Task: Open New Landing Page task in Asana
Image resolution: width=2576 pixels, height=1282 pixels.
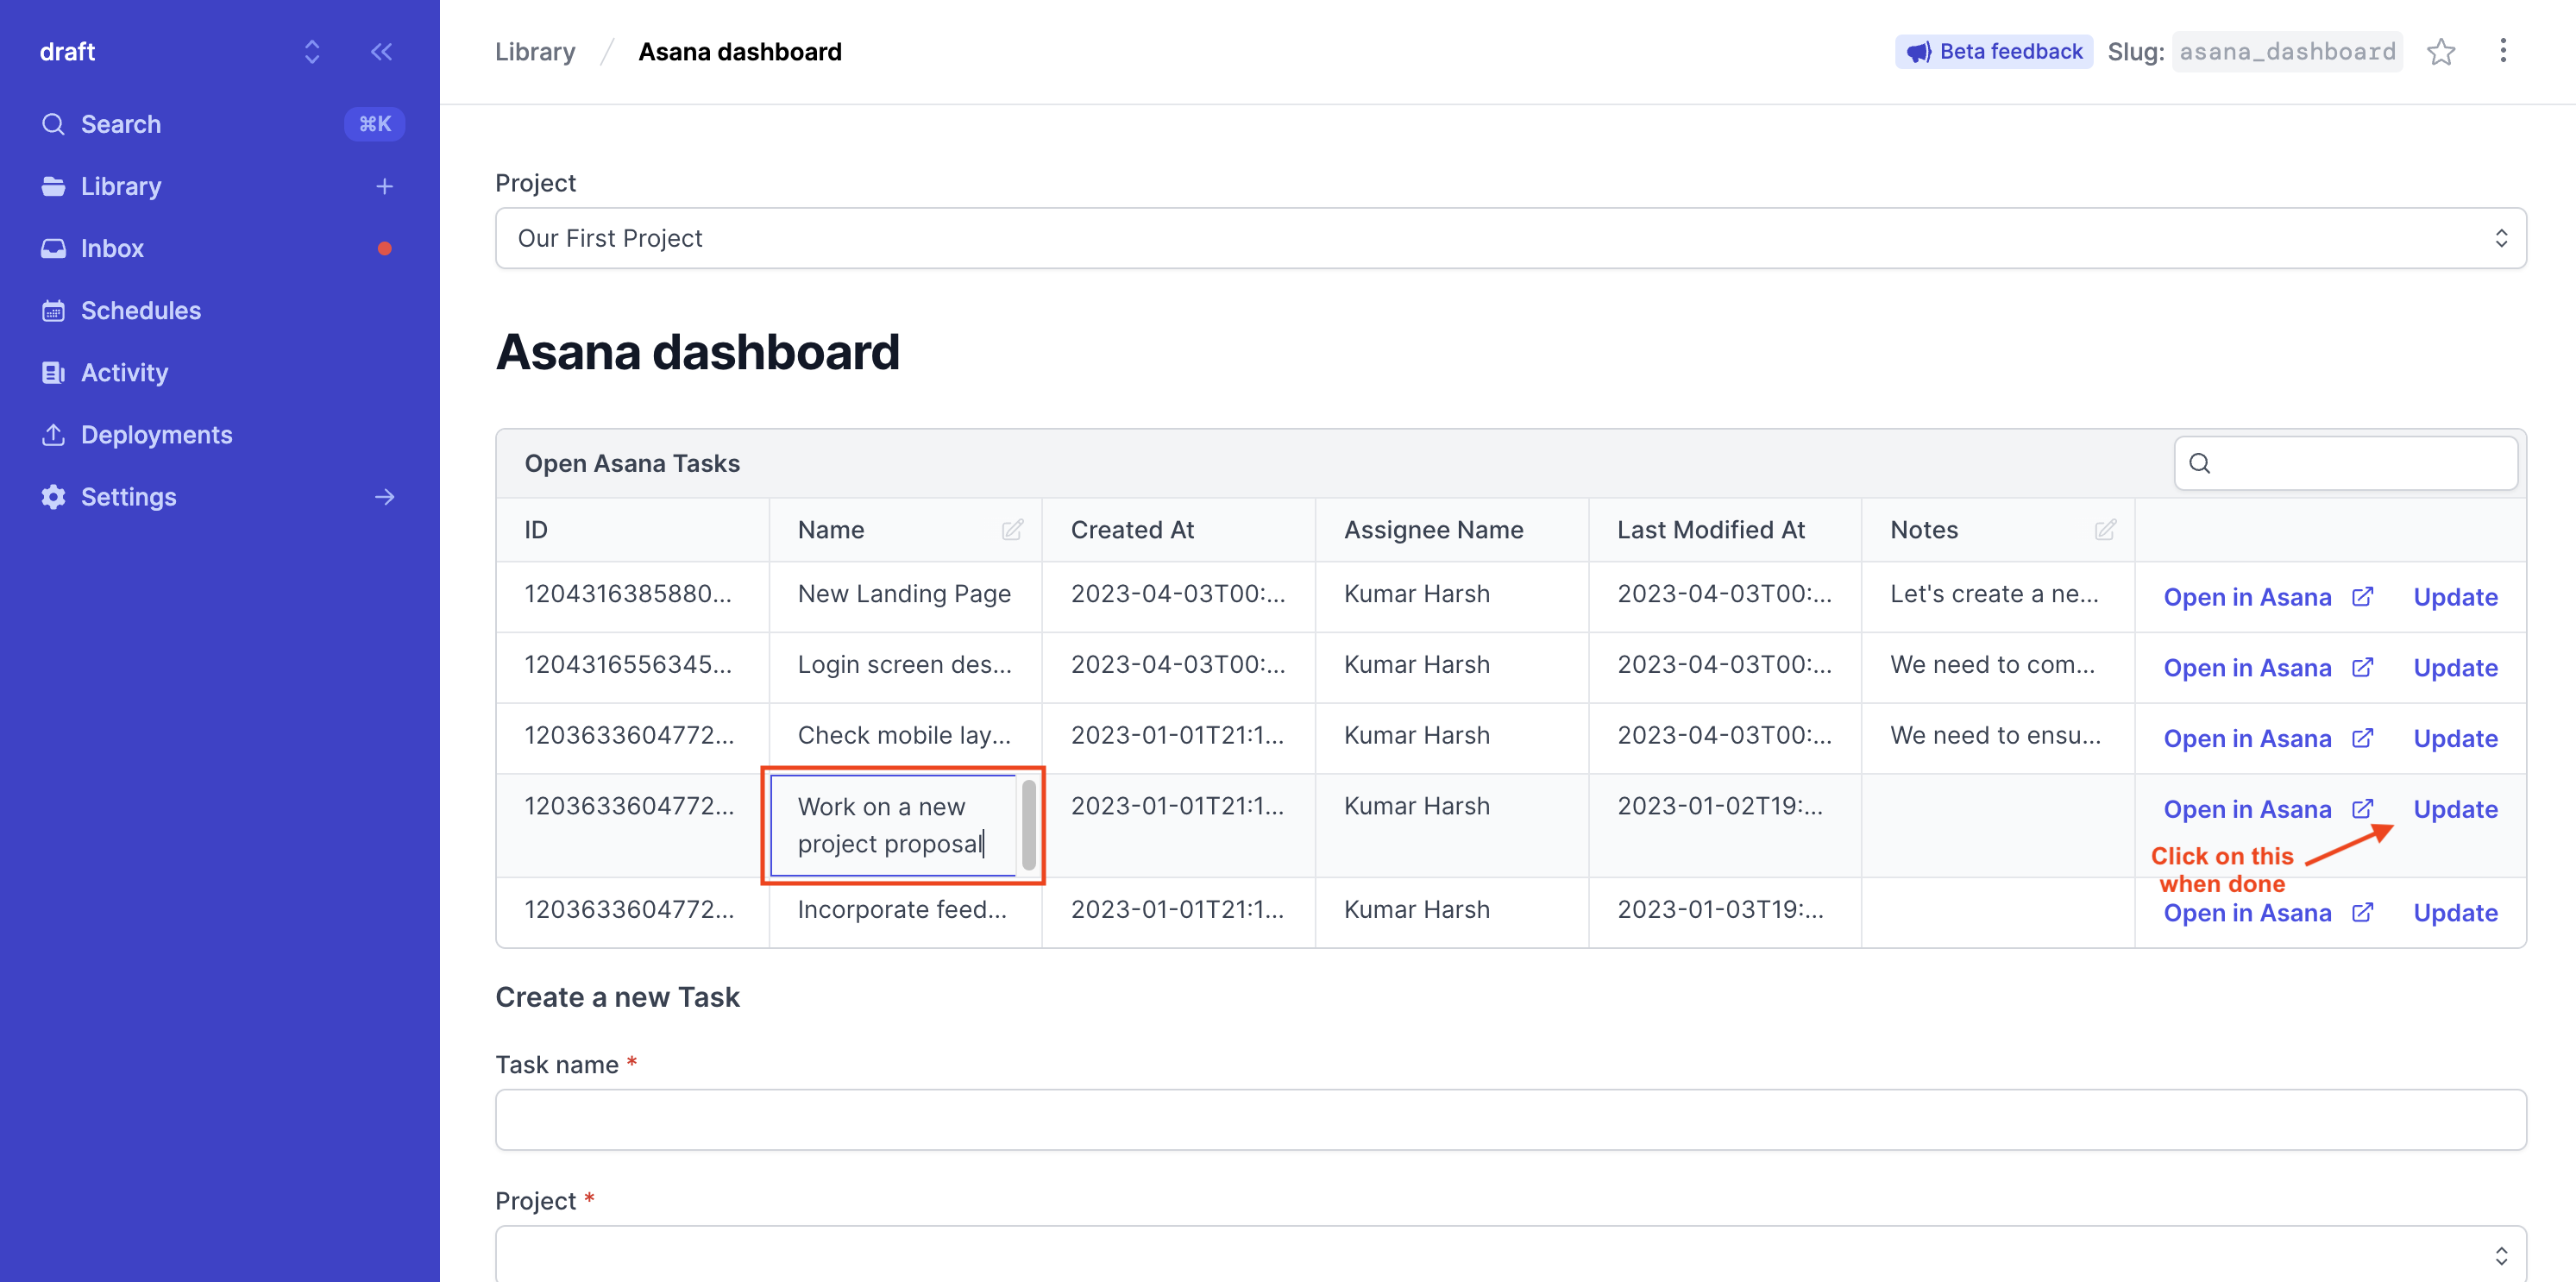Action: [x=2267, y=597]
